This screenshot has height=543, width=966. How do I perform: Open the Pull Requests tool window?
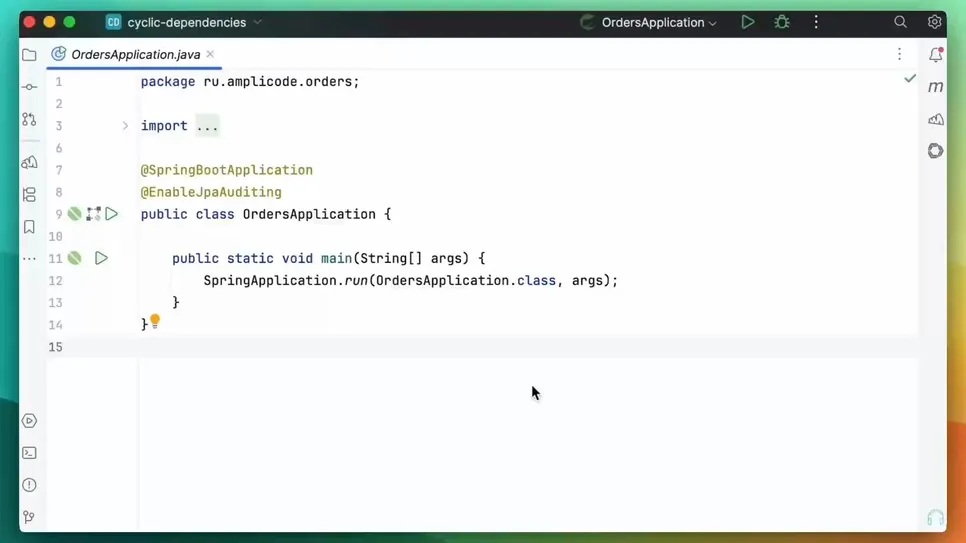(x=29, y=120)
